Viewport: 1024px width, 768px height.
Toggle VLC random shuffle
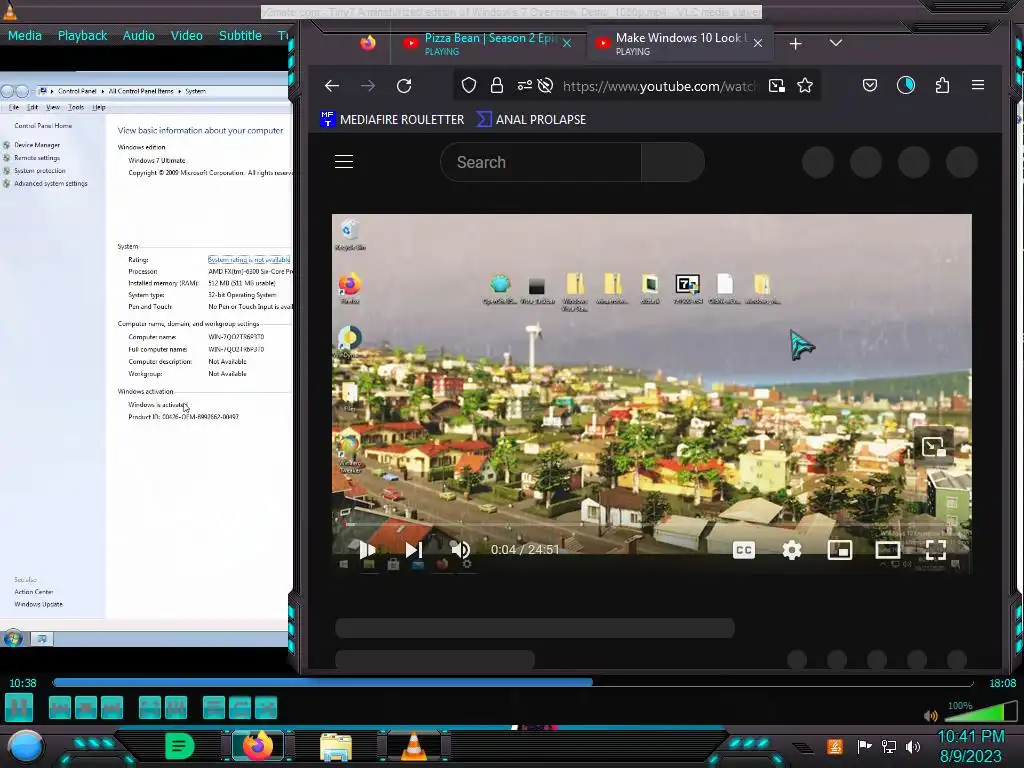tap(266, 707)
